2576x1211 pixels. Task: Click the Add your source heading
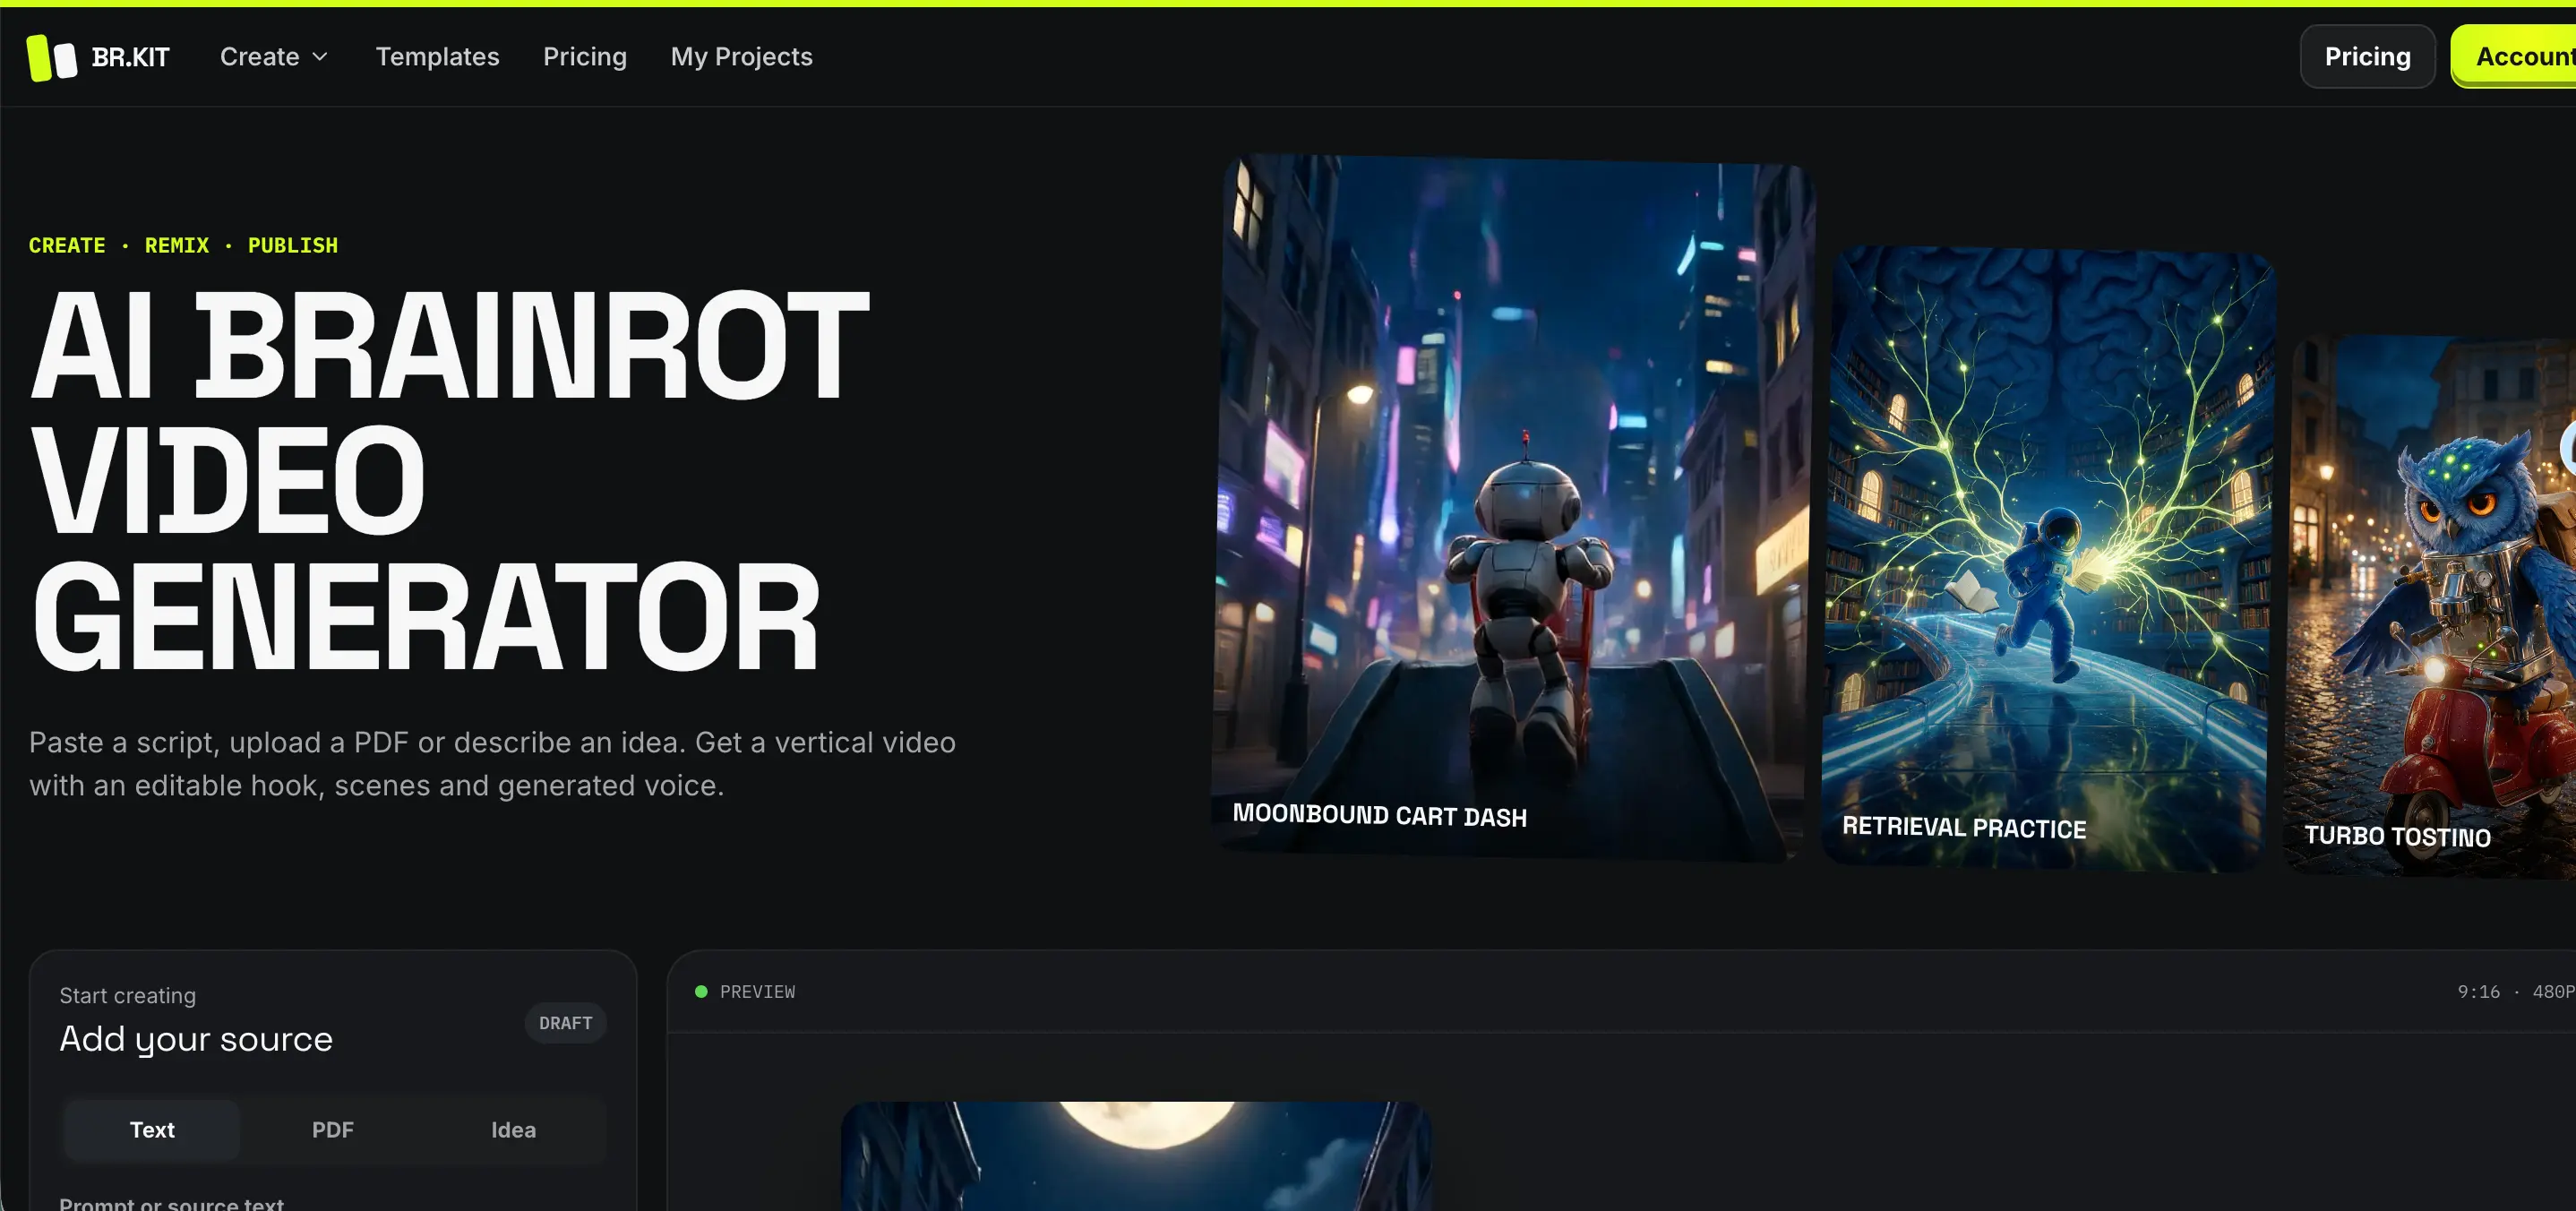coord(196,1040)
